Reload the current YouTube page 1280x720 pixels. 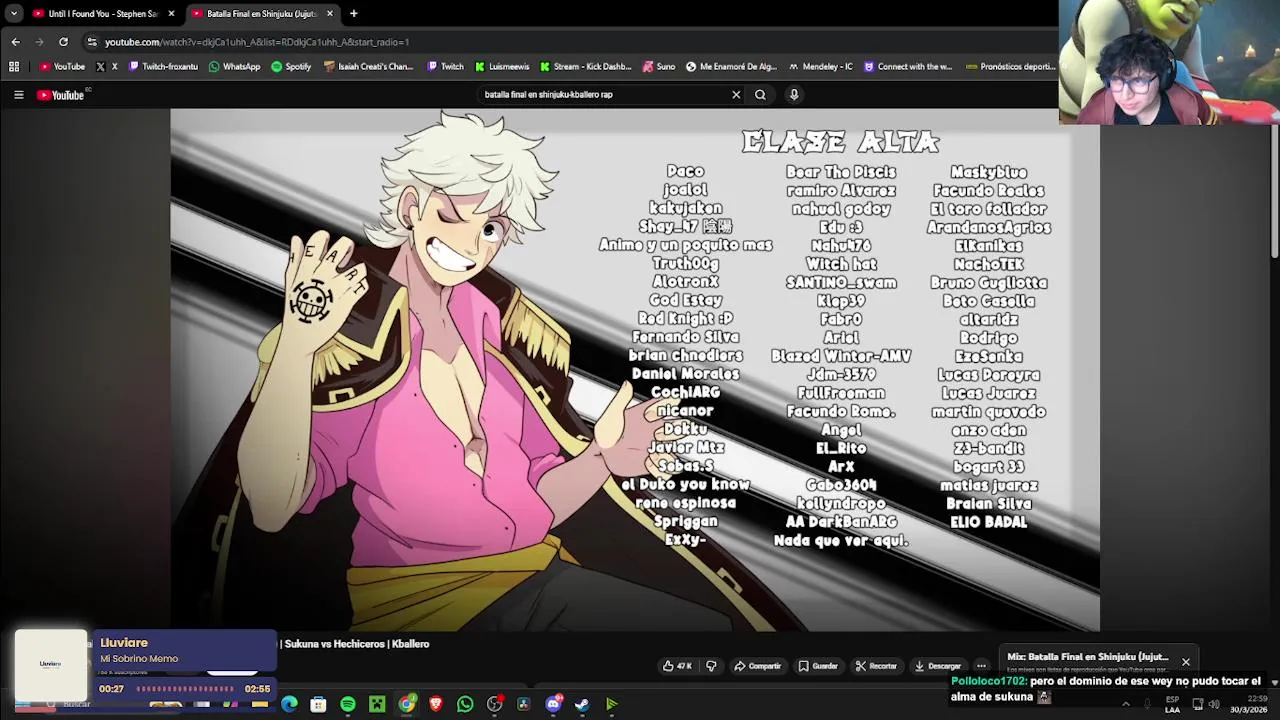pyautogui.click(x=63, y=42)
